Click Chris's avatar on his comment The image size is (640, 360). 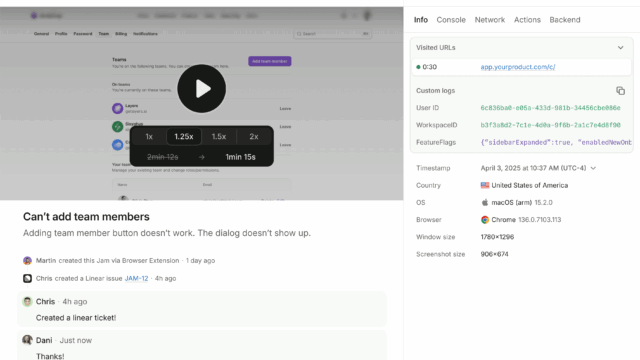tap(27, 302)
